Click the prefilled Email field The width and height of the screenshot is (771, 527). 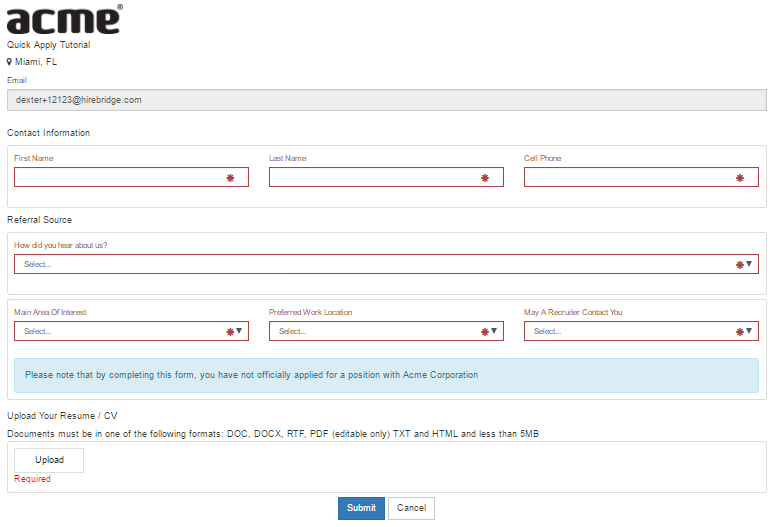point(386,100)
